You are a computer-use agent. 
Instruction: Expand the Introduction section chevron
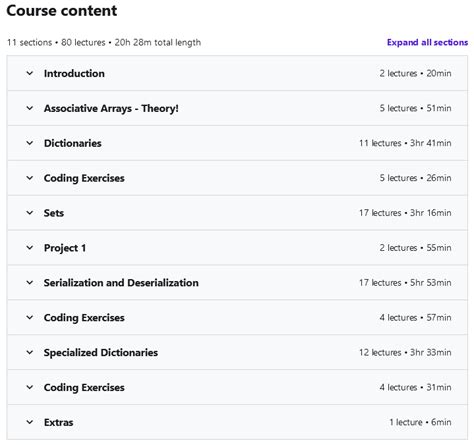(x=30, y=73)
